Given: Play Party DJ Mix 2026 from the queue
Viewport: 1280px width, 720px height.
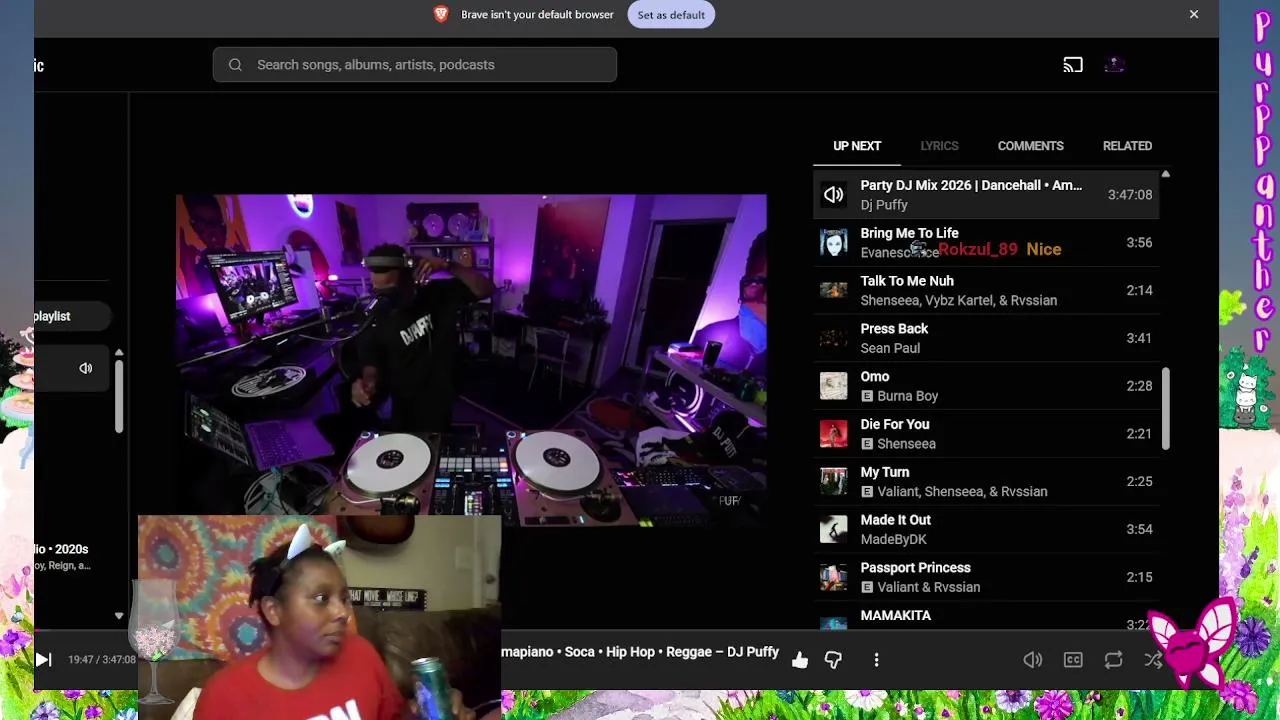Looking at the screenshot, I should pyautogui.click(x=986, y=195).
